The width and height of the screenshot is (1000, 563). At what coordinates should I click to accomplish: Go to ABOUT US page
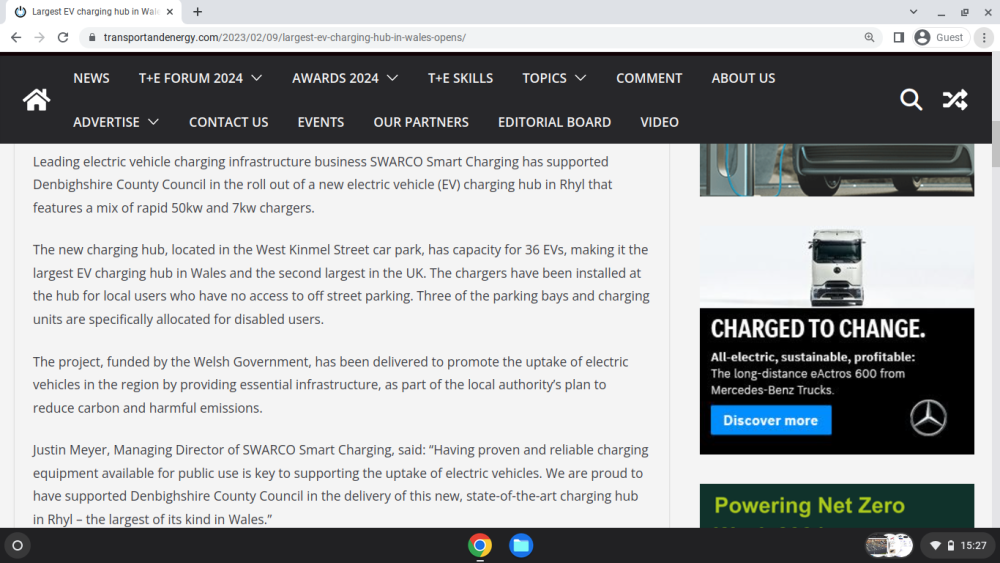pyautogui.click(x=744, y=78)
